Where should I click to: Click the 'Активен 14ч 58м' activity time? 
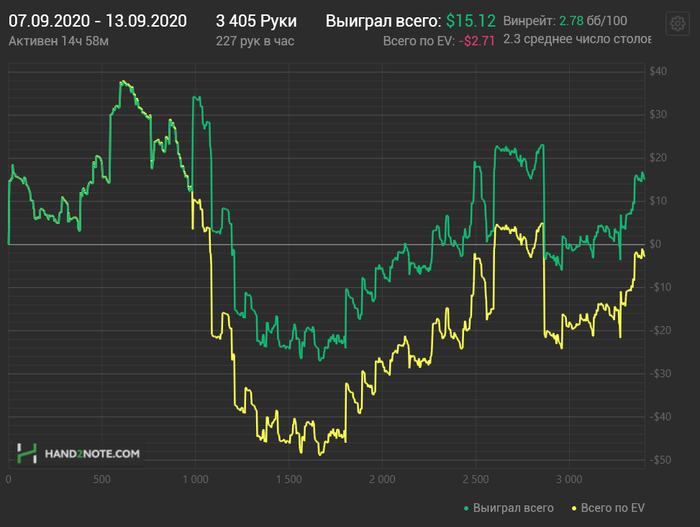point(58,41)
